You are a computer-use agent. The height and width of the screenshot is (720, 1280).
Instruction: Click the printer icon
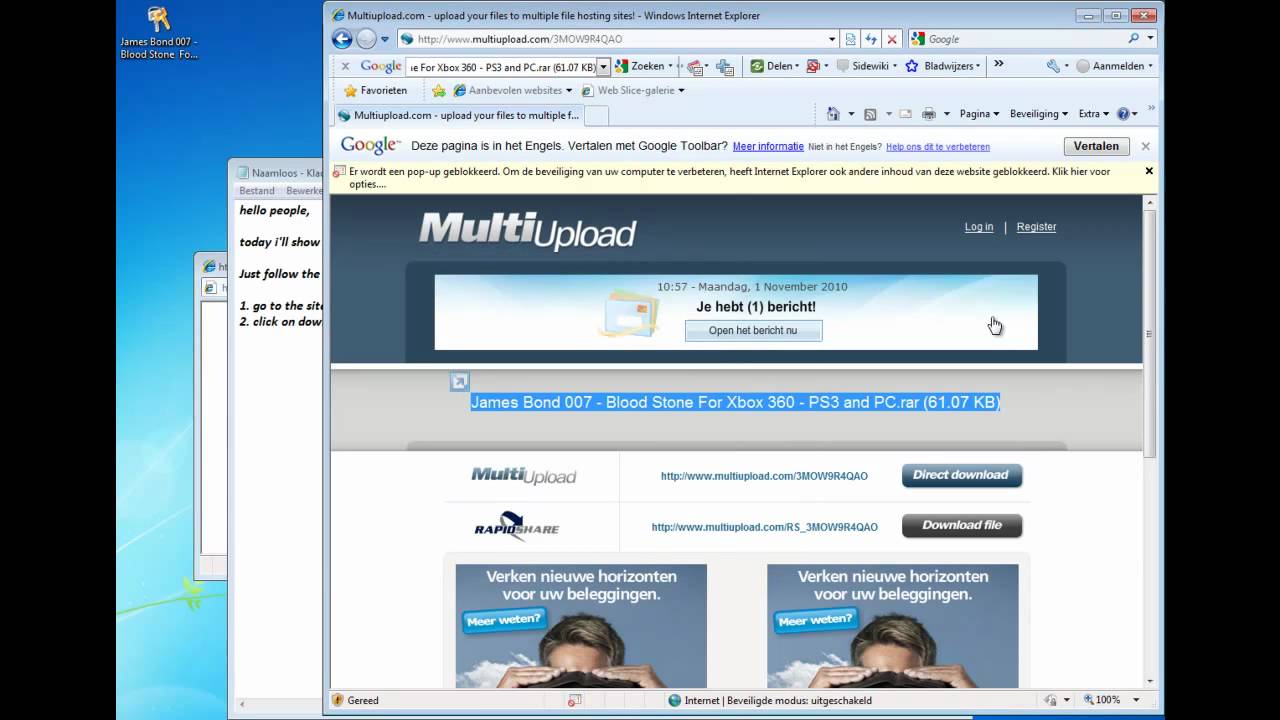click(929, 114)
